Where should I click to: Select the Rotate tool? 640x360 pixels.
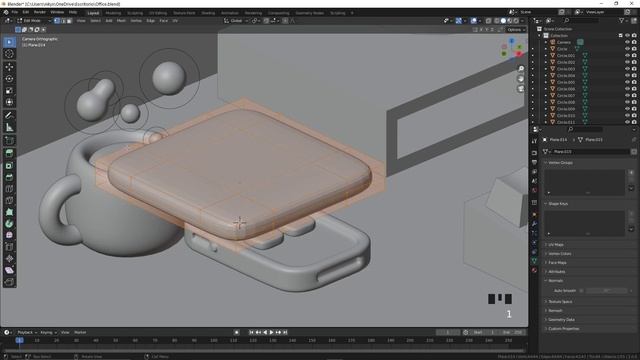9,79
